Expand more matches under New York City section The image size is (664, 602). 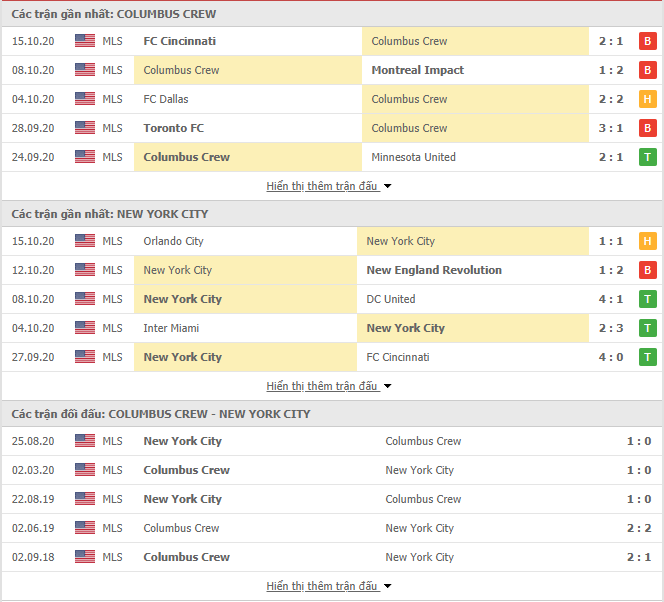pyautogui.click(x=328, y=386)
